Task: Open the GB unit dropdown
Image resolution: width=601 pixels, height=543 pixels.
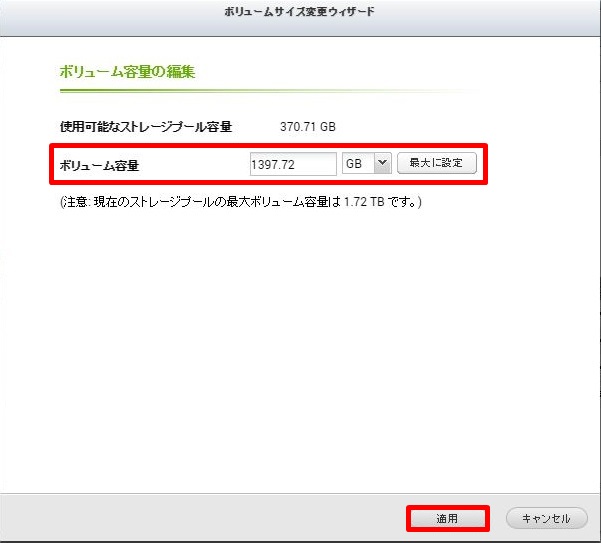Action: point(366,163)
